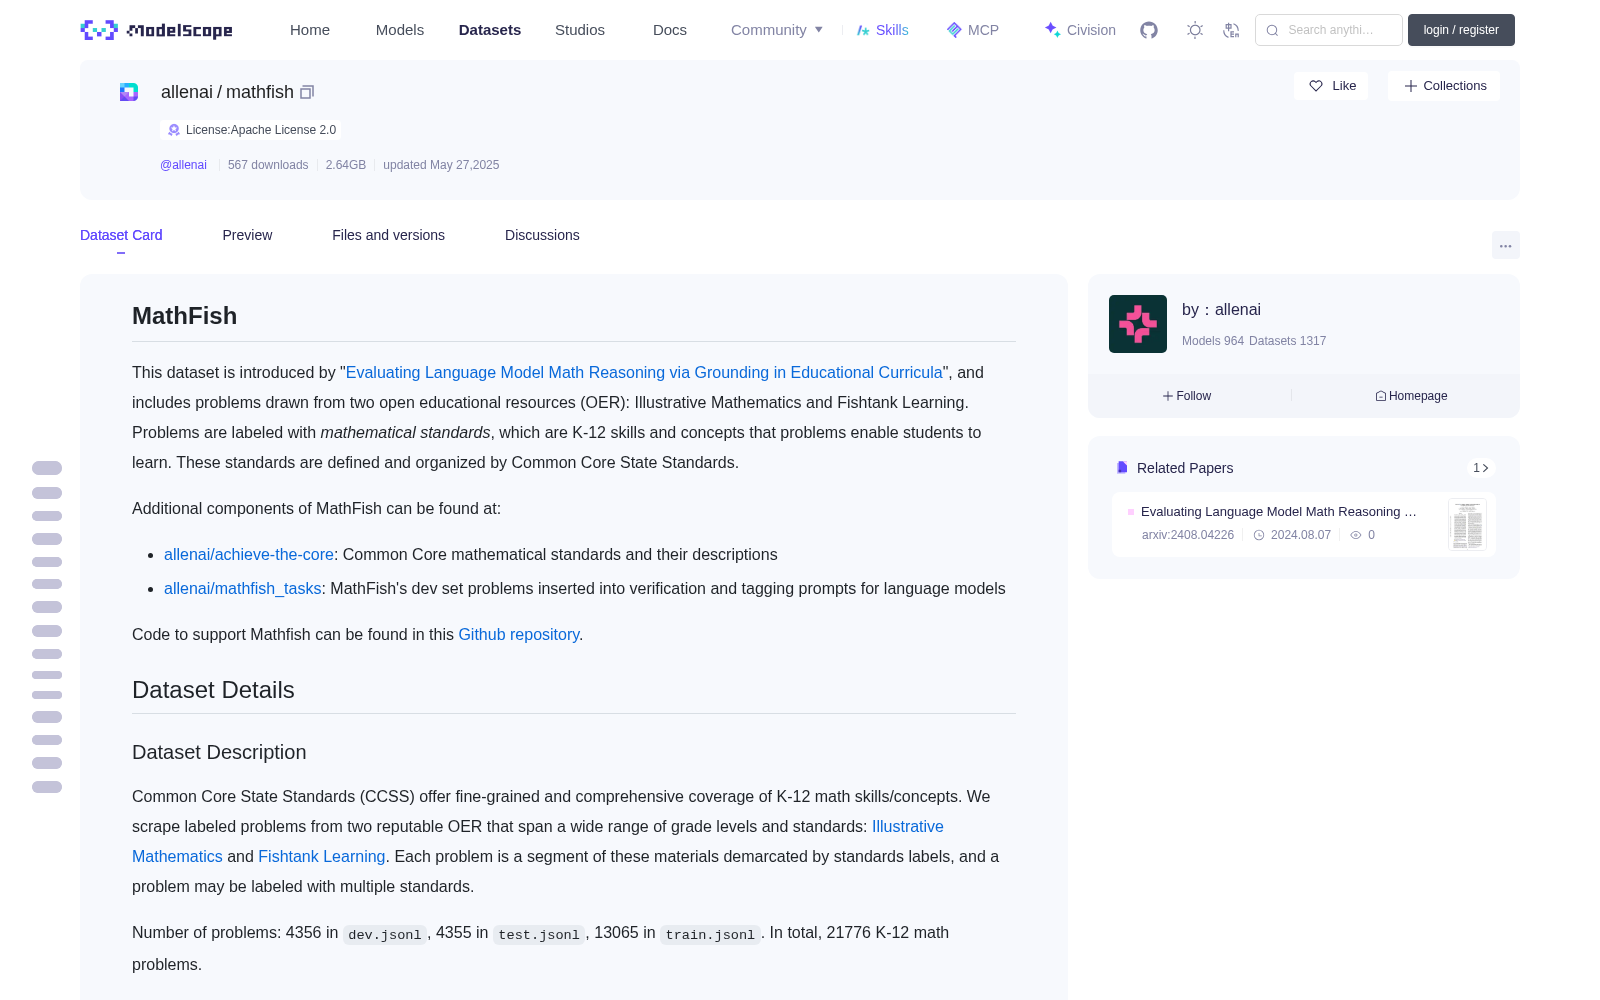Expand the Related Papers list arrow

1481,468
